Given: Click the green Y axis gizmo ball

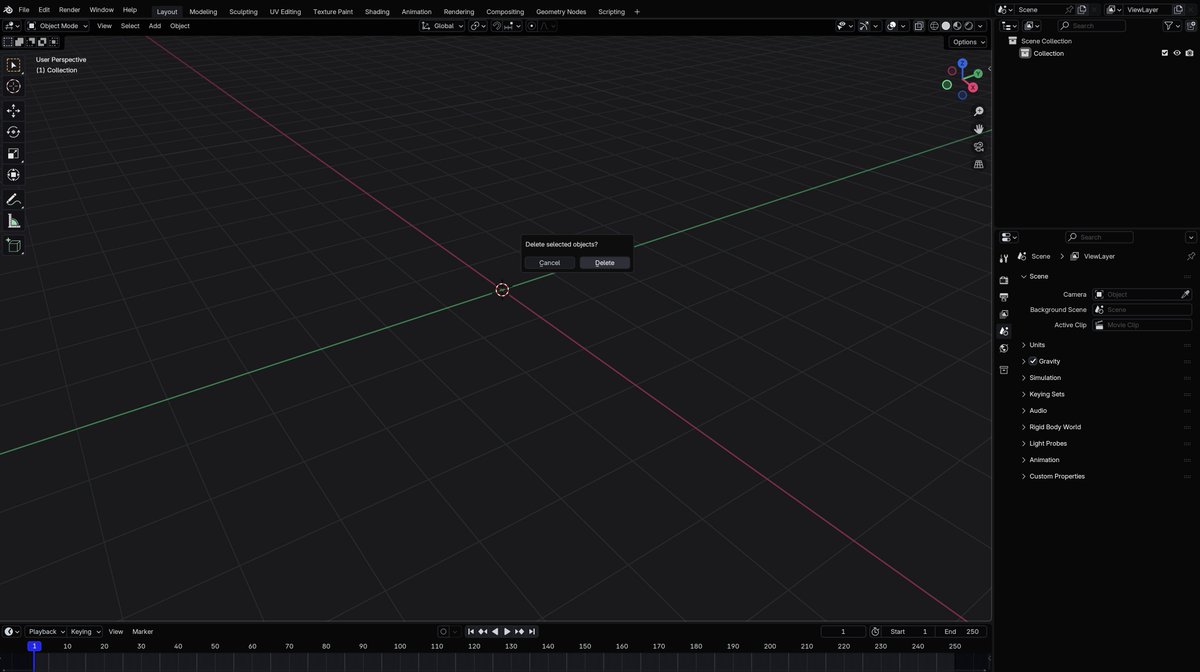Looking at the screenshot, I should point(978,74).
